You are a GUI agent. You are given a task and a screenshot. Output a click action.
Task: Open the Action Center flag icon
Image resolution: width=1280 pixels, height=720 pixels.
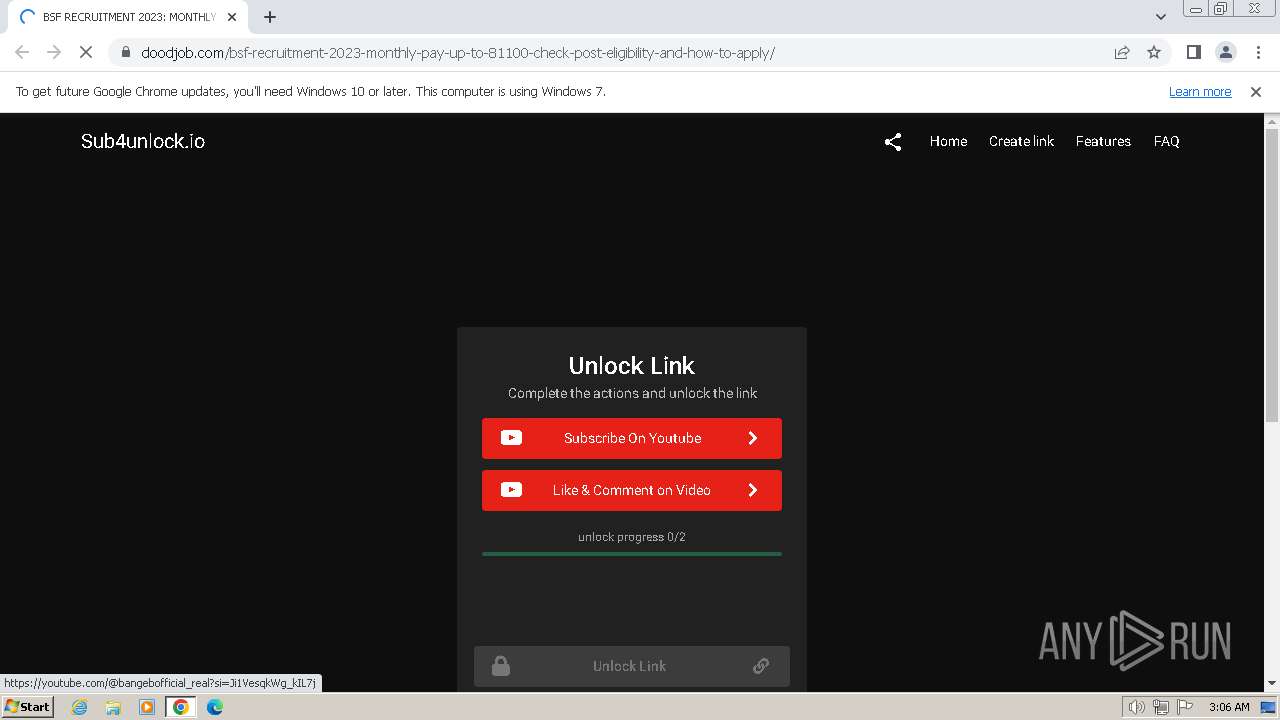pyautogui.click(x=1185, y=707)
